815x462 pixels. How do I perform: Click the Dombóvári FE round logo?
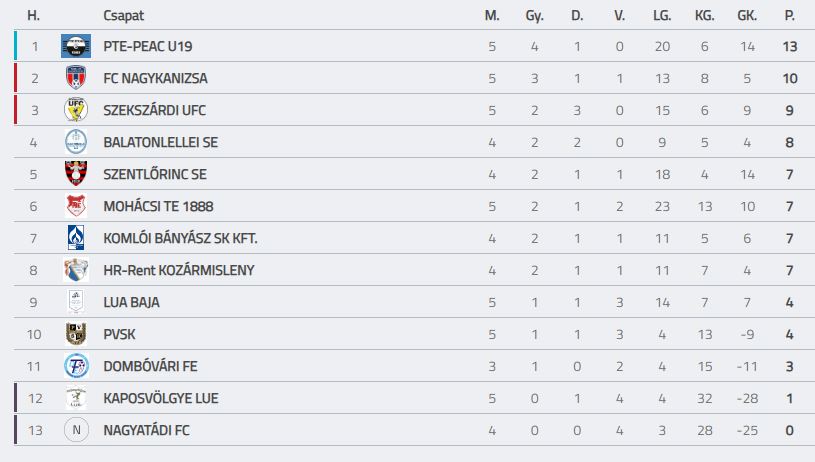76,366
